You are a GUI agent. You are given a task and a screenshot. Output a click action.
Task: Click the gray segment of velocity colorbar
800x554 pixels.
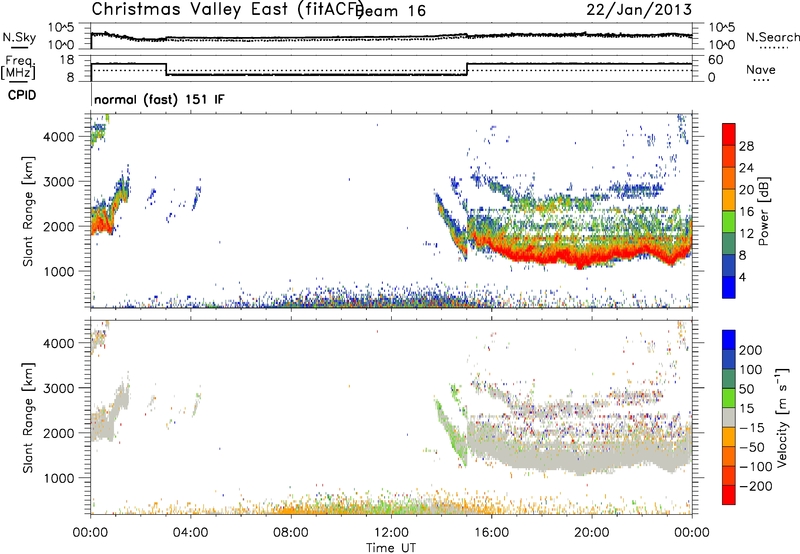[729, 417]
